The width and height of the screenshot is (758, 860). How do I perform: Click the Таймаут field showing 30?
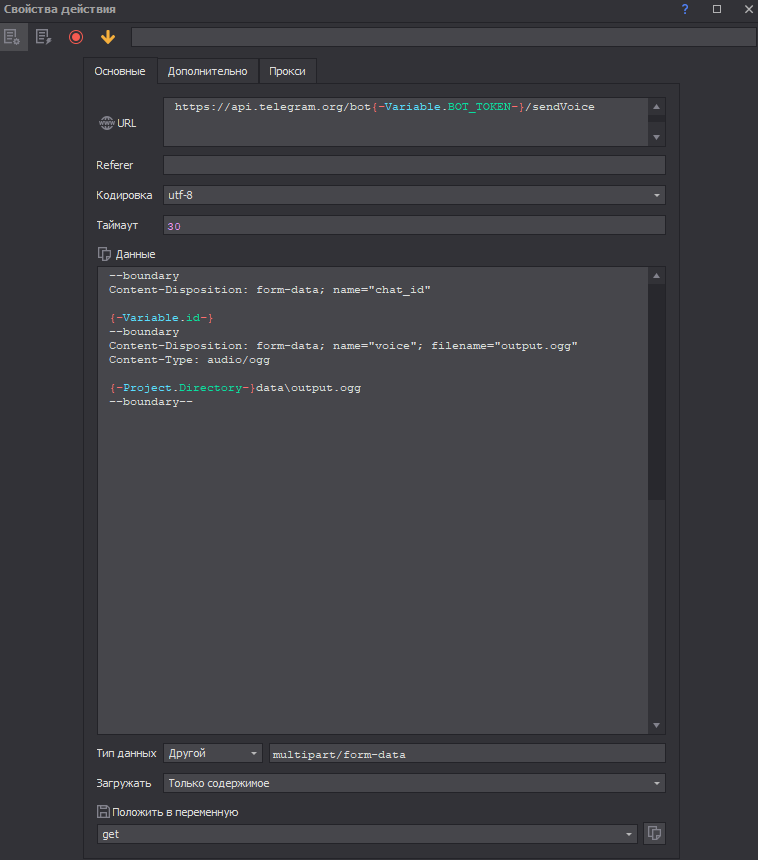pyautogui.click(x=414, y=226)
